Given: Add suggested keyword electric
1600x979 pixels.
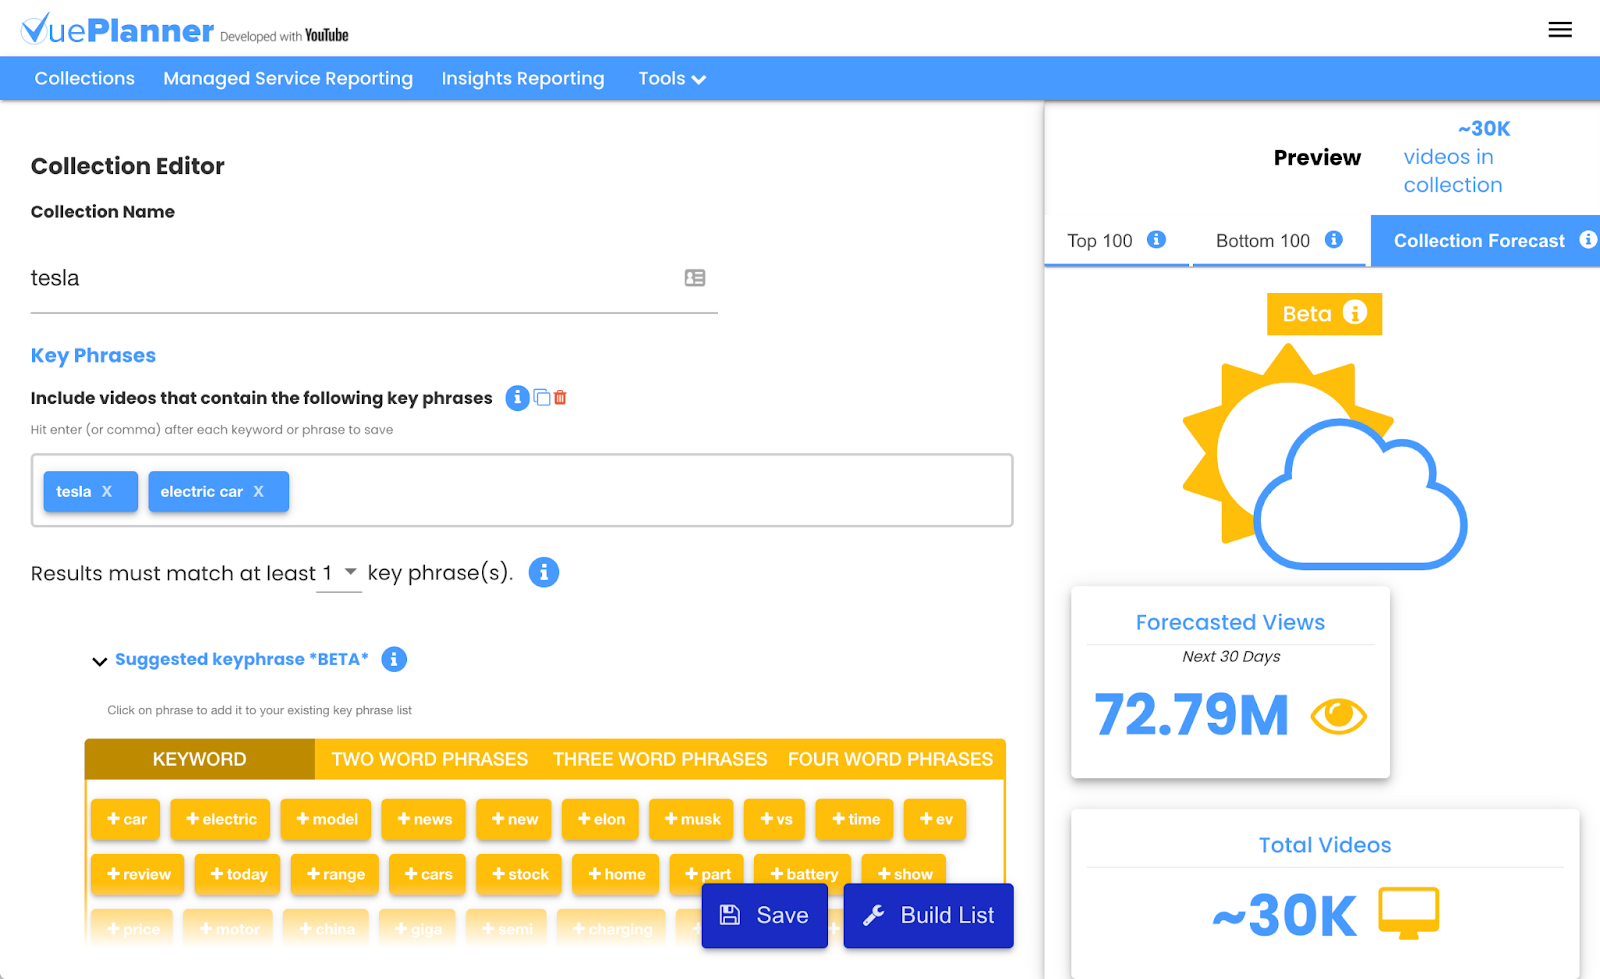Looking at the screenshot, I should [221, 819].
